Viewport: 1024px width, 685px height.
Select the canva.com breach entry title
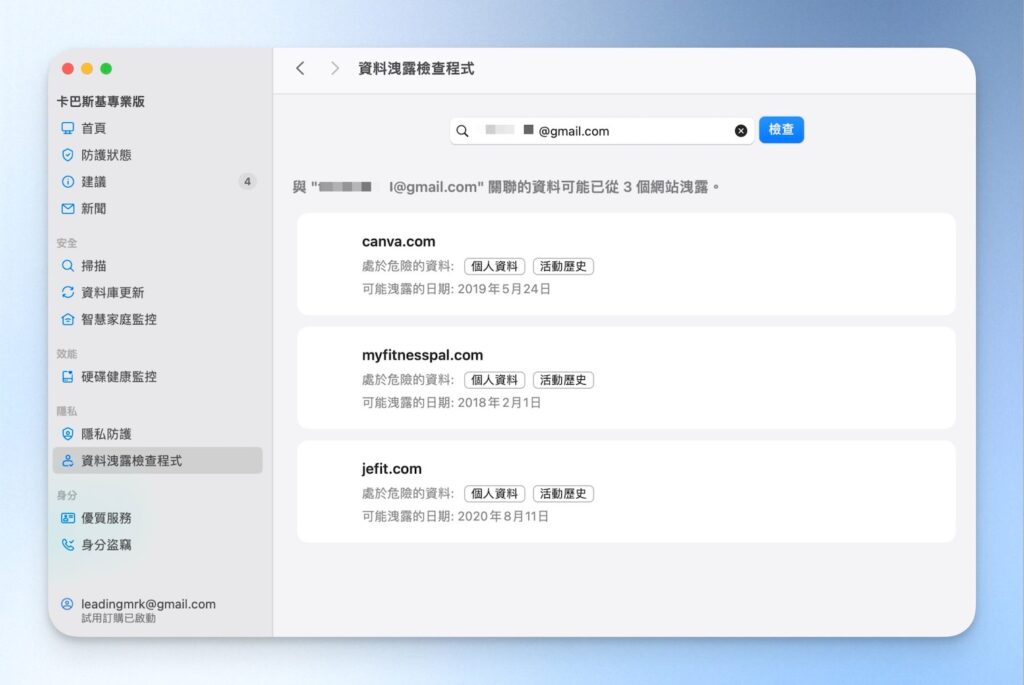coord(398,242)
